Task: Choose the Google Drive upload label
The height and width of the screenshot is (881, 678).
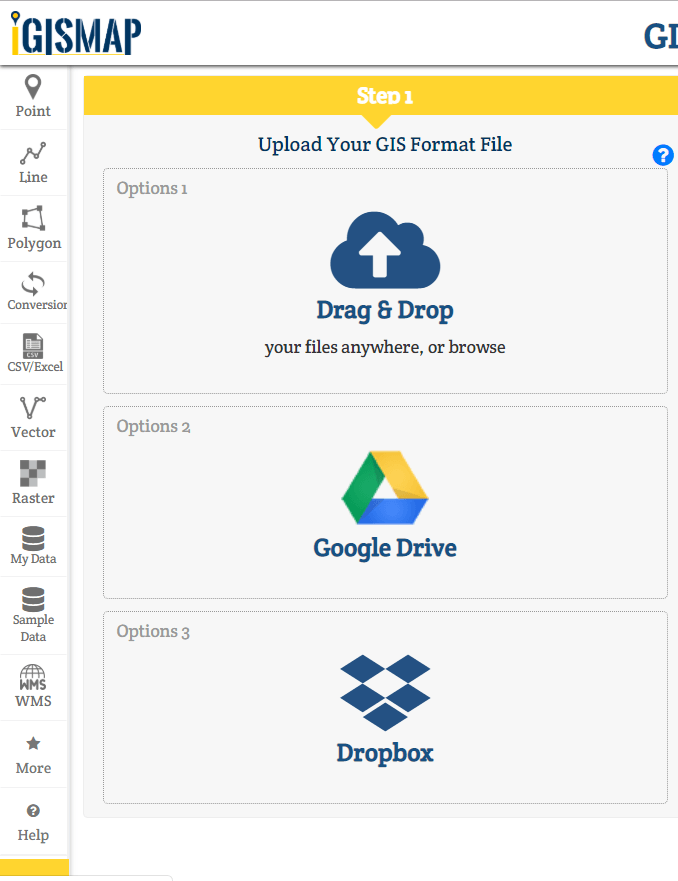Action: [385, 548]
